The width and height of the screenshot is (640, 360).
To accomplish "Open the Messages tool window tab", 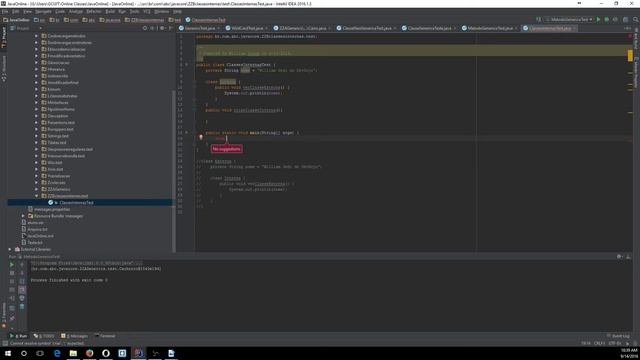I will pos(74,336).
